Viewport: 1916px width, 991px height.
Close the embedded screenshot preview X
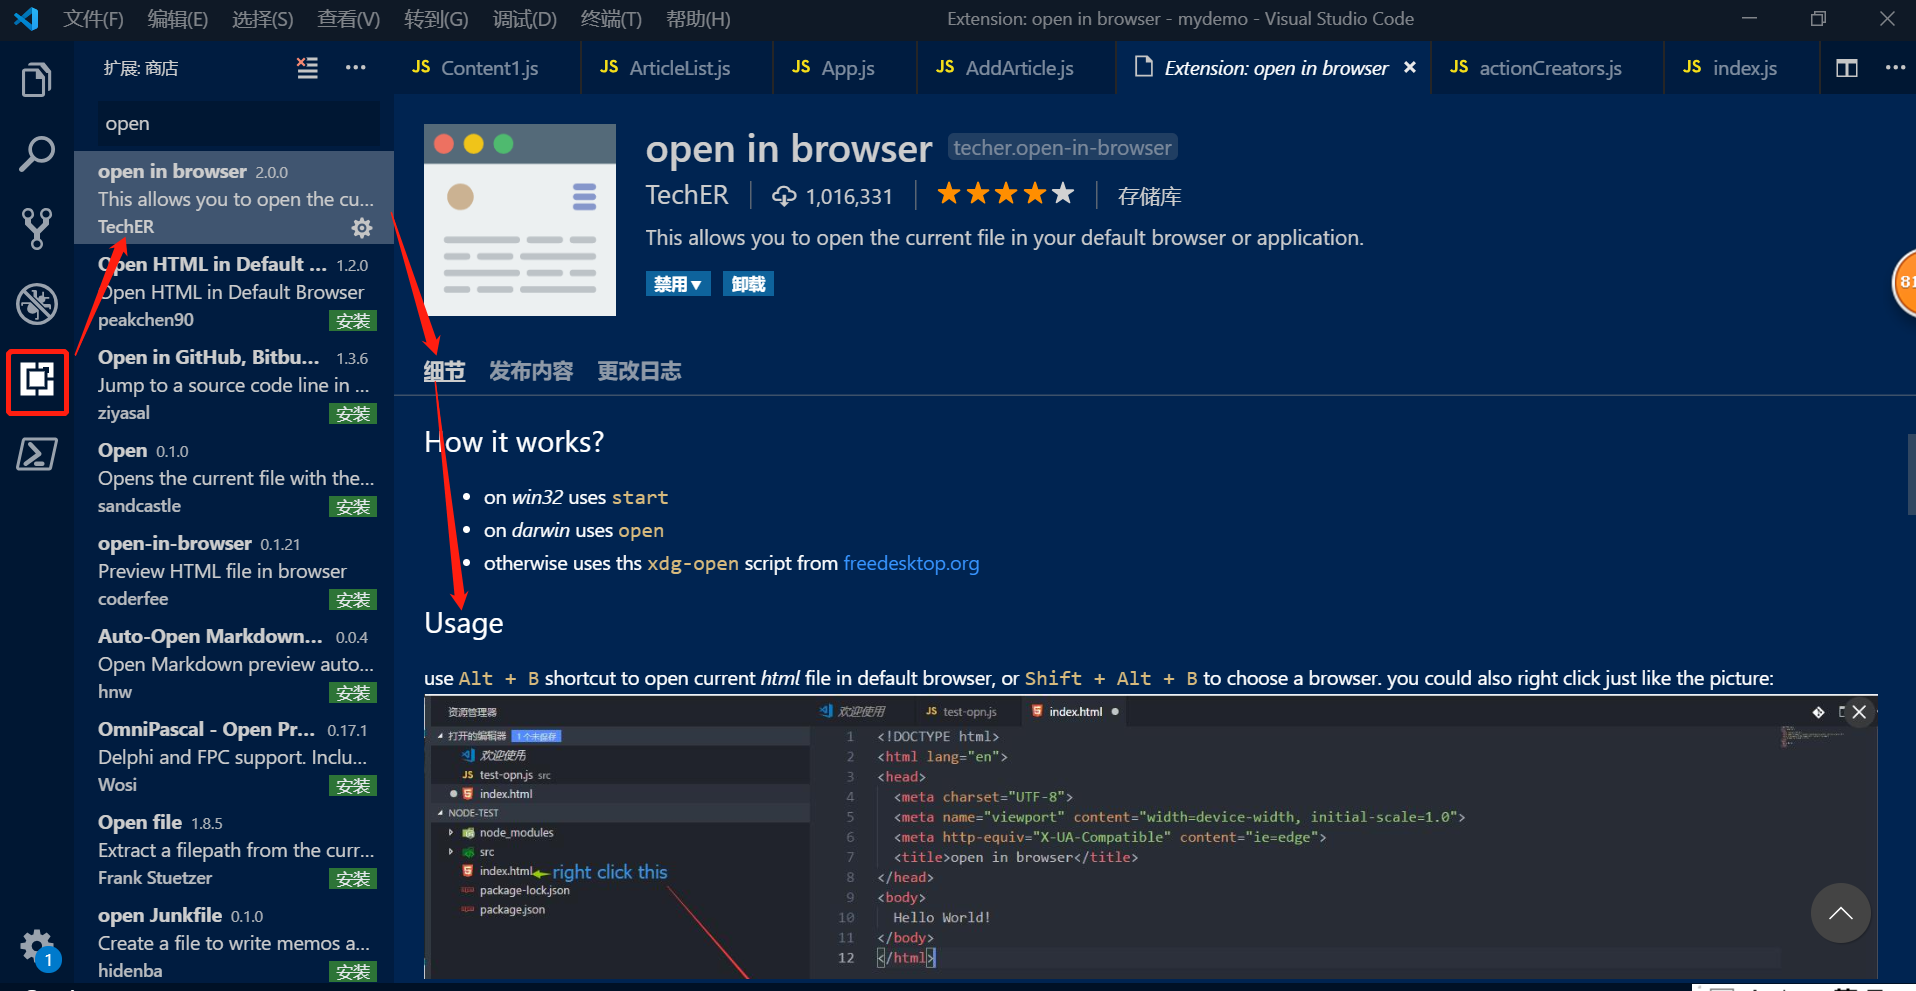click(1859, 712)
